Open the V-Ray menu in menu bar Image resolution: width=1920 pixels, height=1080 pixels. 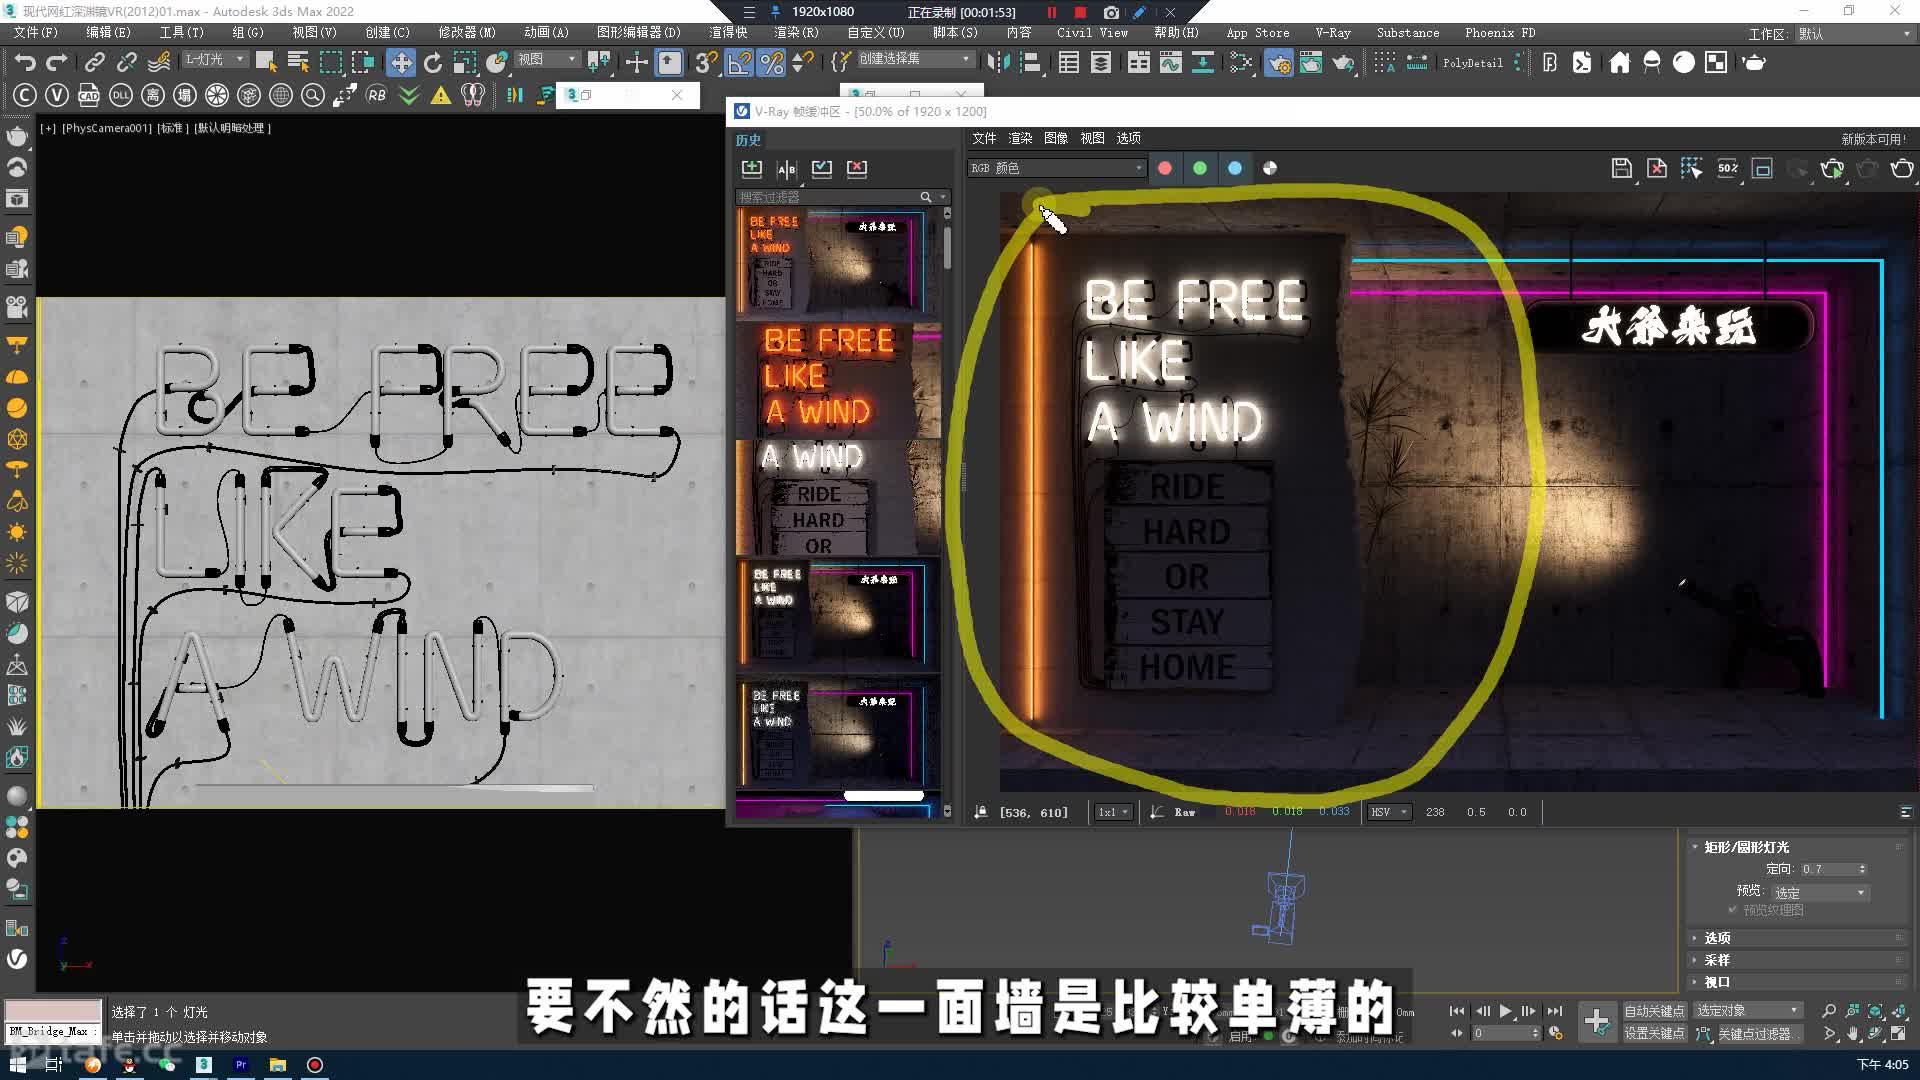[x=1333, y=32]
